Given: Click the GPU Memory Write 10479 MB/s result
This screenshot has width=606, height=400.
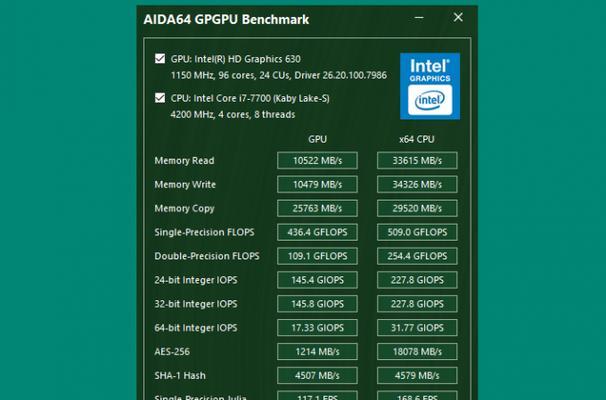Looking at the screenshot, I should pos(317,184).
